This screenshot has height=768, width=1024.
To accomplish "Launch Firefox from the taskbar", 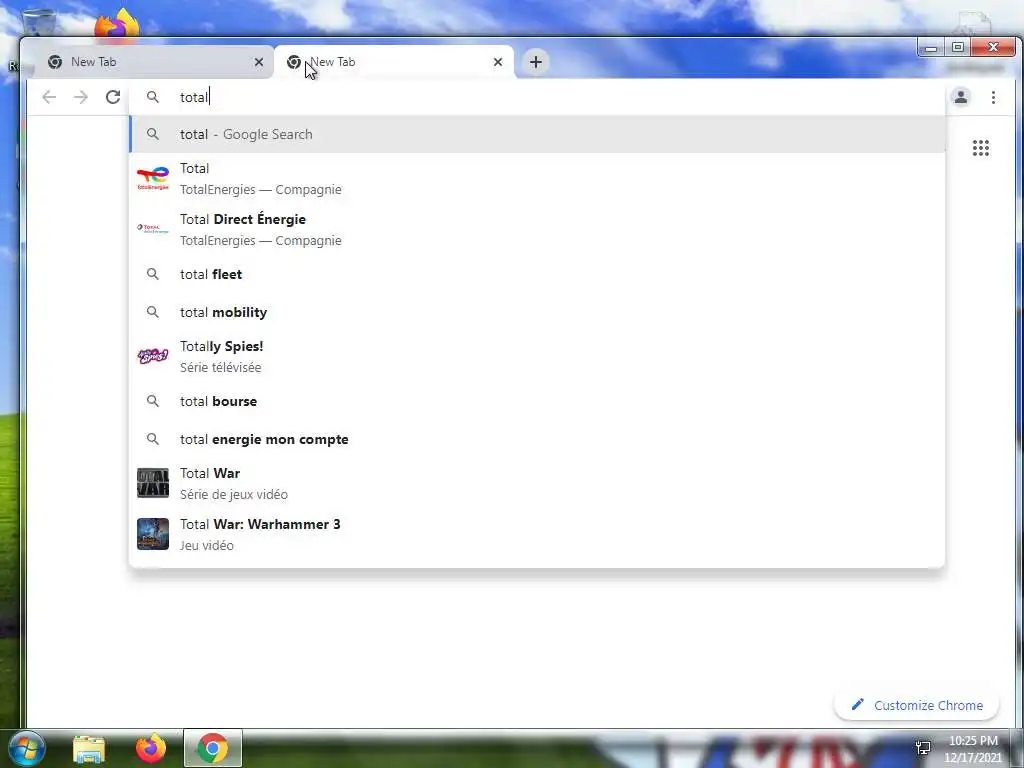I will (x=151, y=748).
